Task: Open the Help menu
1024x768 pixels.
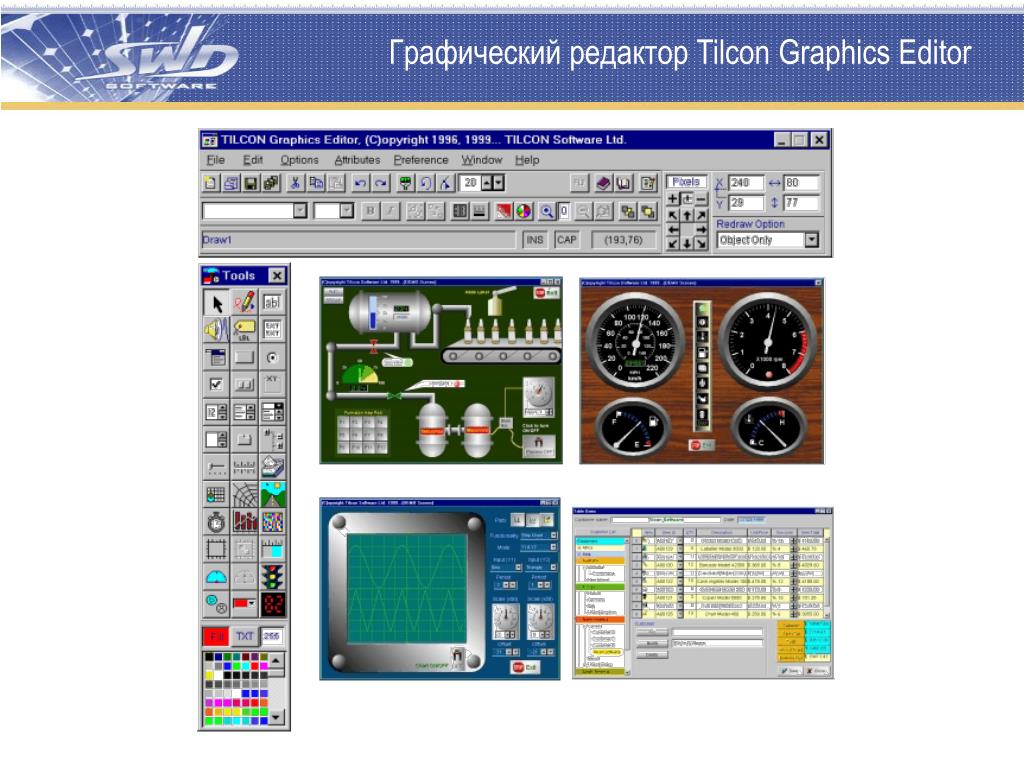Action: point(527,160)
